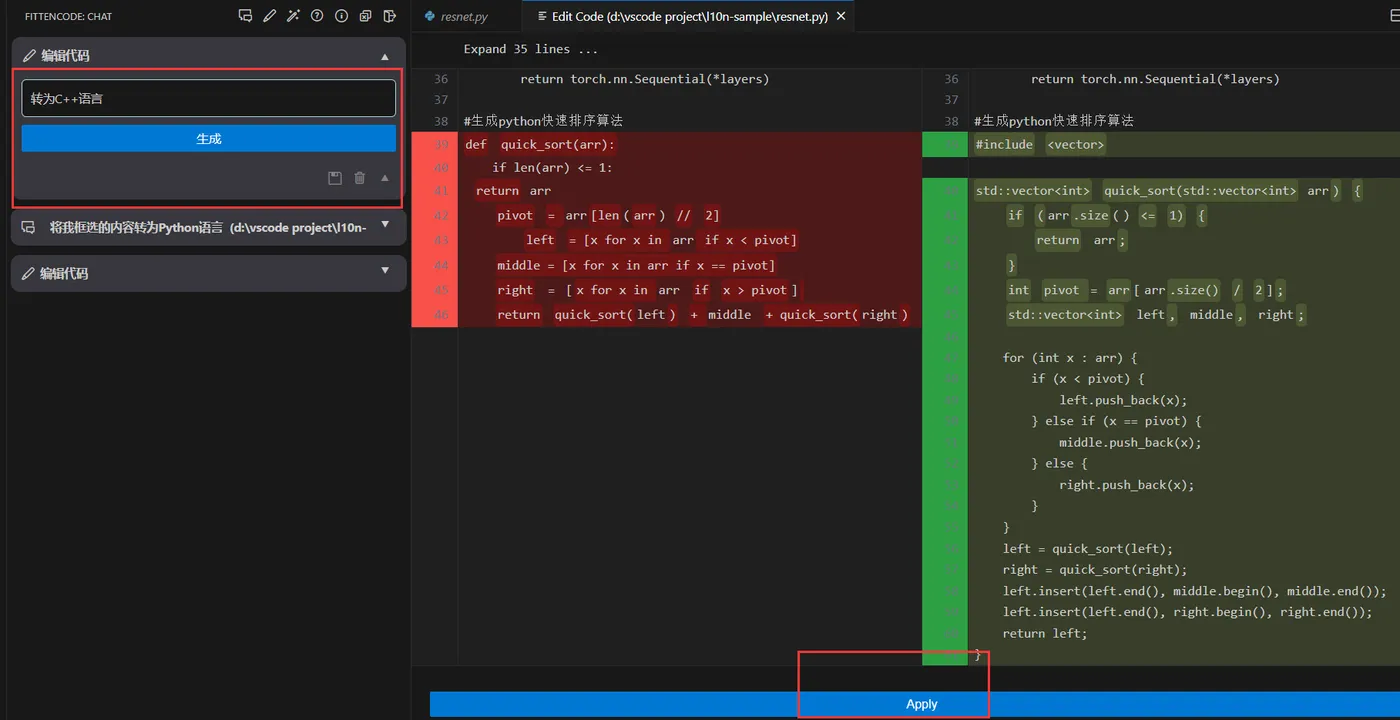
Task: Click the info circle icon in the header
Action: click(x=341, y=16)
